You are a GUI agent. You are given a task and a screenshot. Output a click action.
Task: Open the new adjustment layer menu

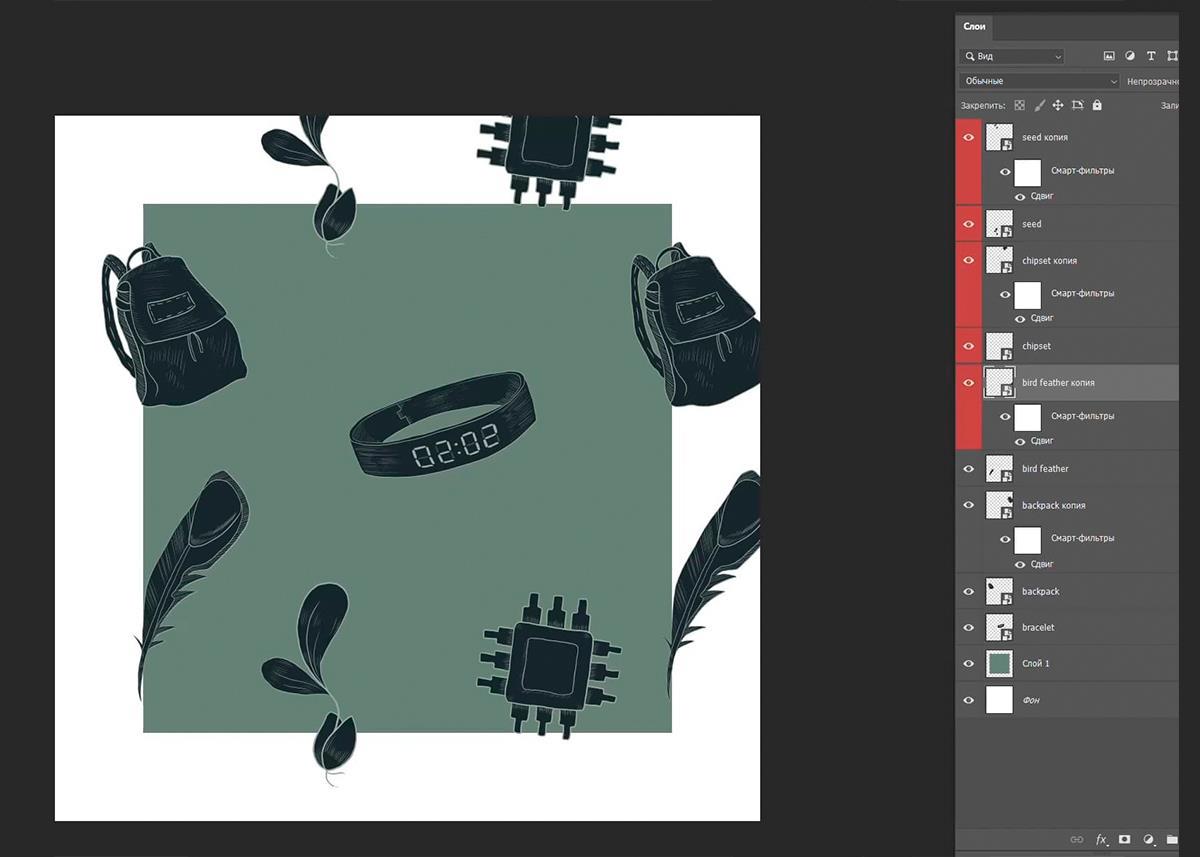[x=1149, y=839]
